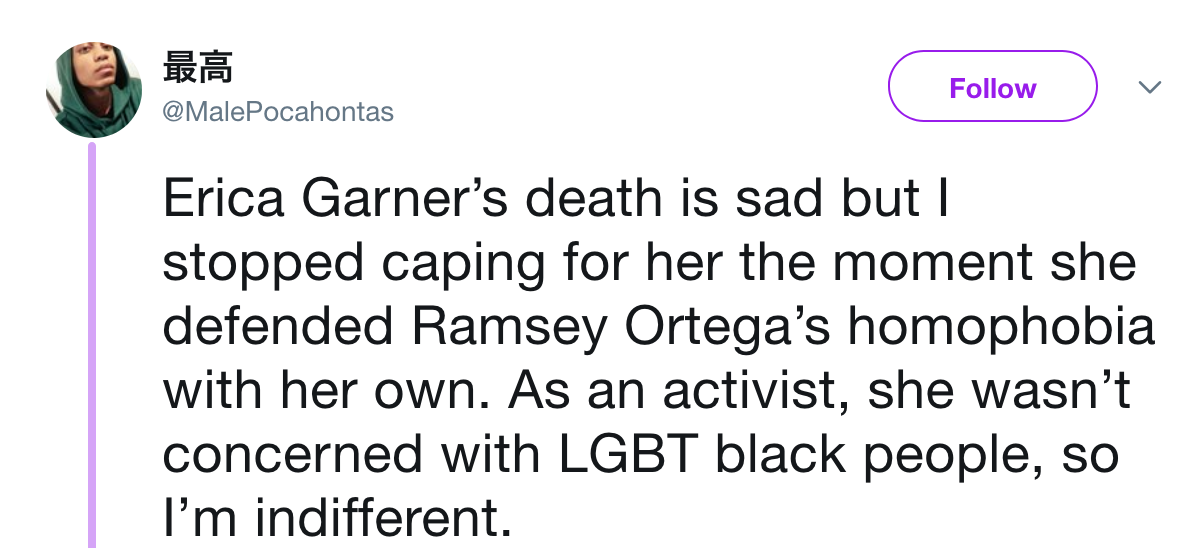Open the profile avatar photo
This screenshot has width=1204, height=548.
click(93, 91)
